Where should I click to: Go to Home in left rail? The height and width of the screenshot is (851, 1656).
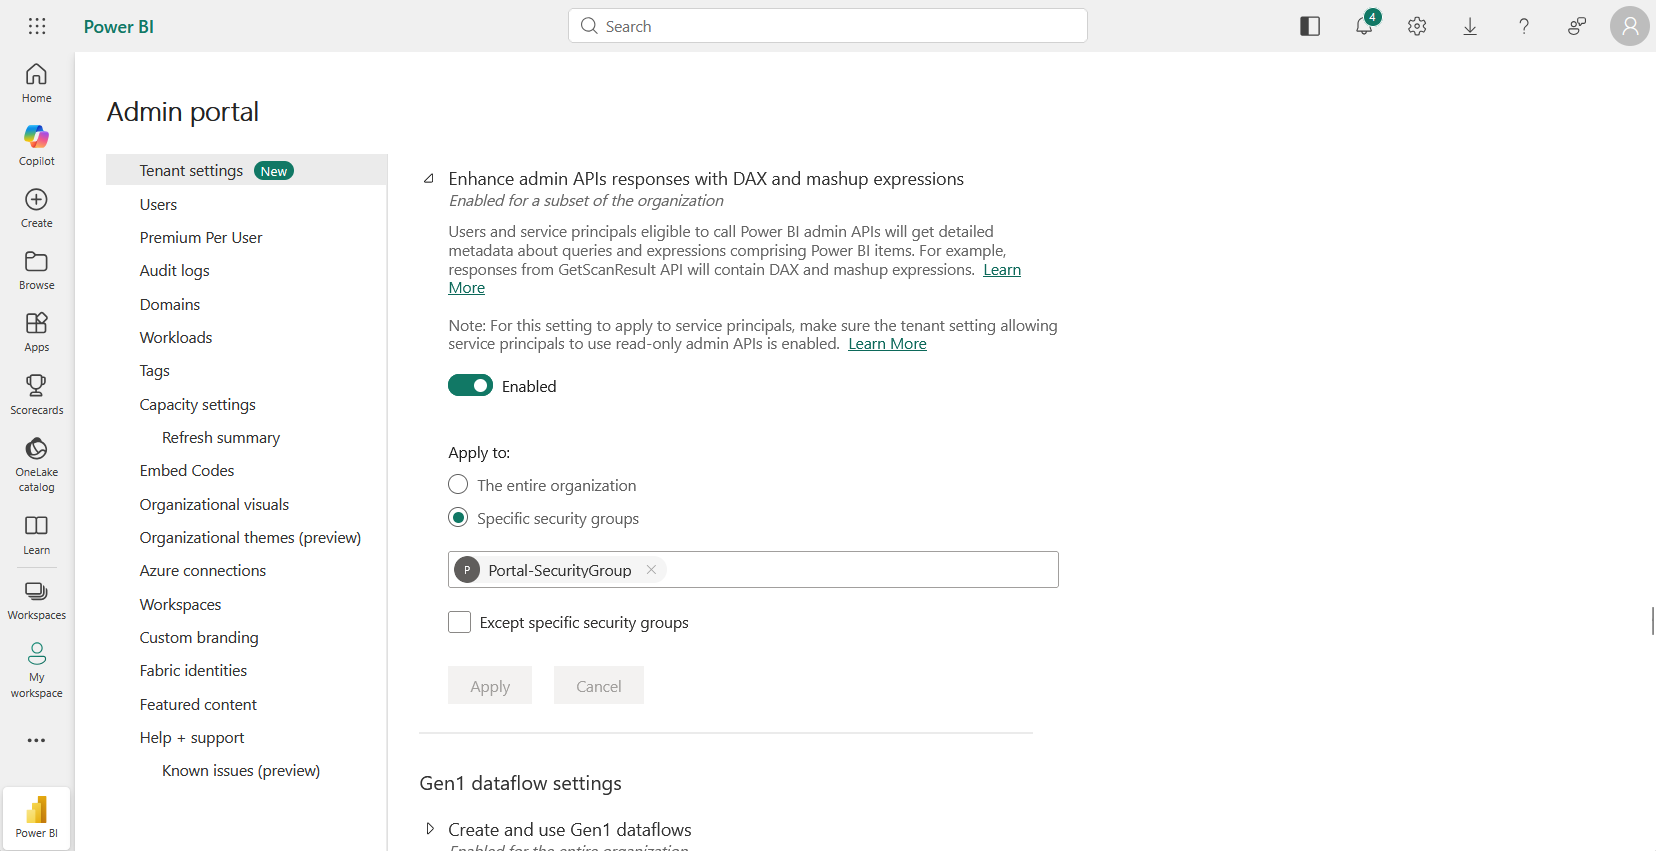point(37,83)
